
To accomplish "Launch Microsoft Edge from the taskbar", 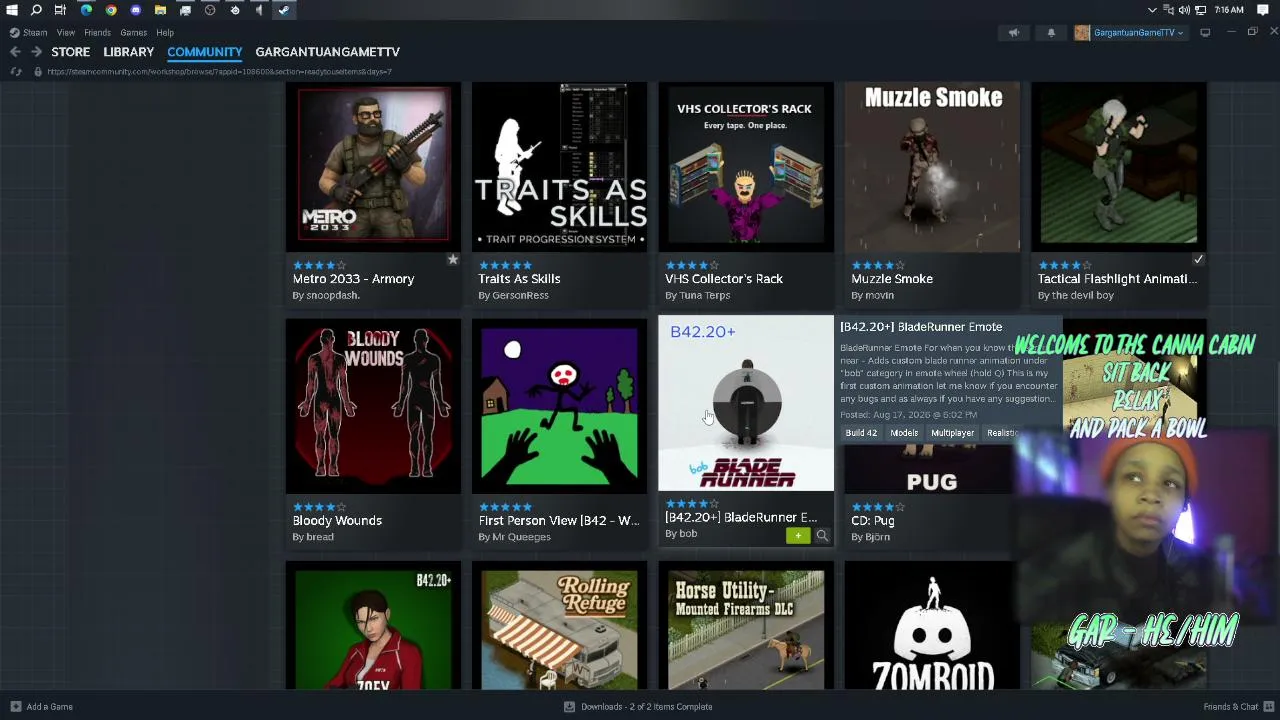I will pyautogui.click(x=86, y=10).
